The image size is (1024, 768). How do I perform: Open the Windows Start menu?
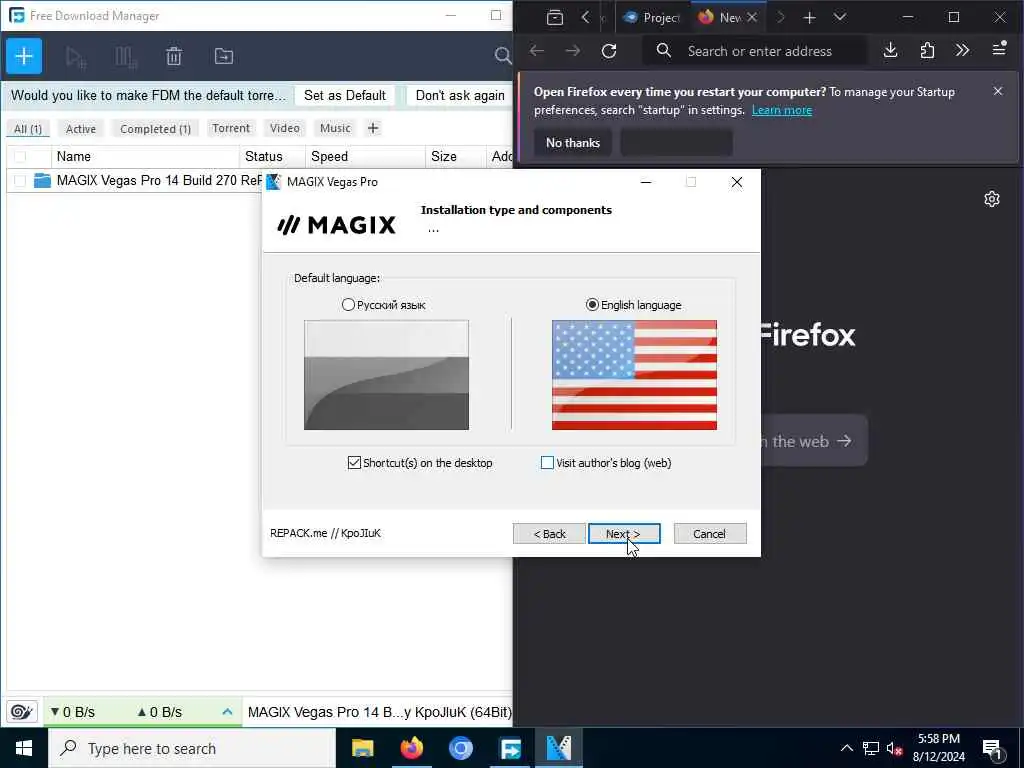24,748
